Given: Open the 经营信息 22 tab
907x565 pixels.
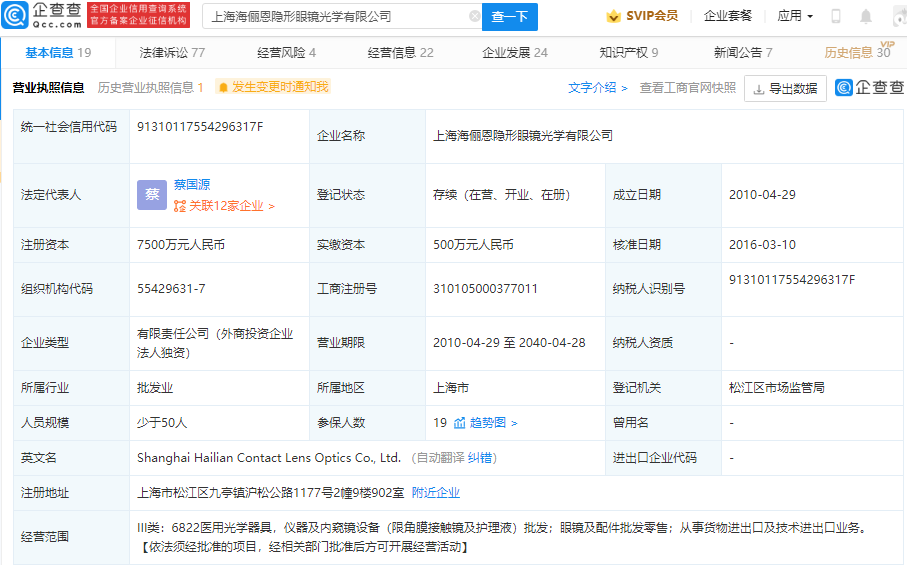Looking at the screenshot, I should [x=400, y=53].
